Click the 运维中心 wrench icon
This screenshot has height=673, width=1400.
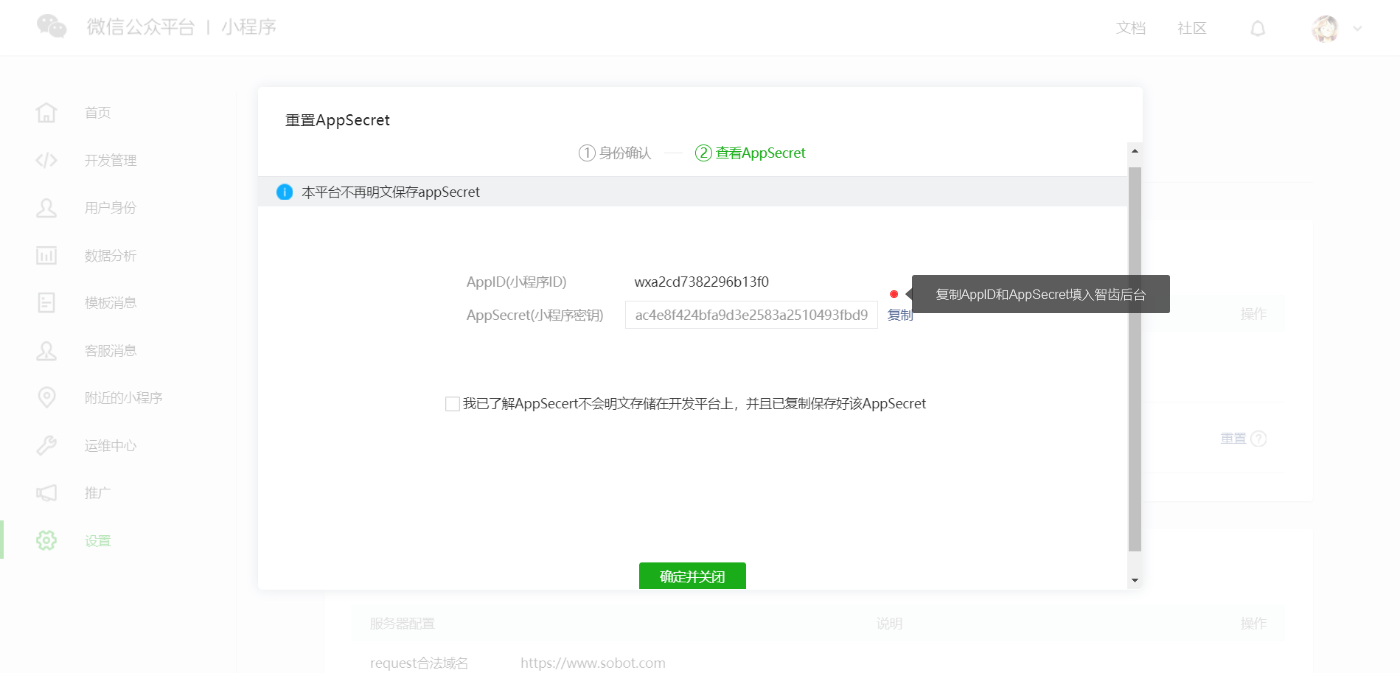point(46,445)
